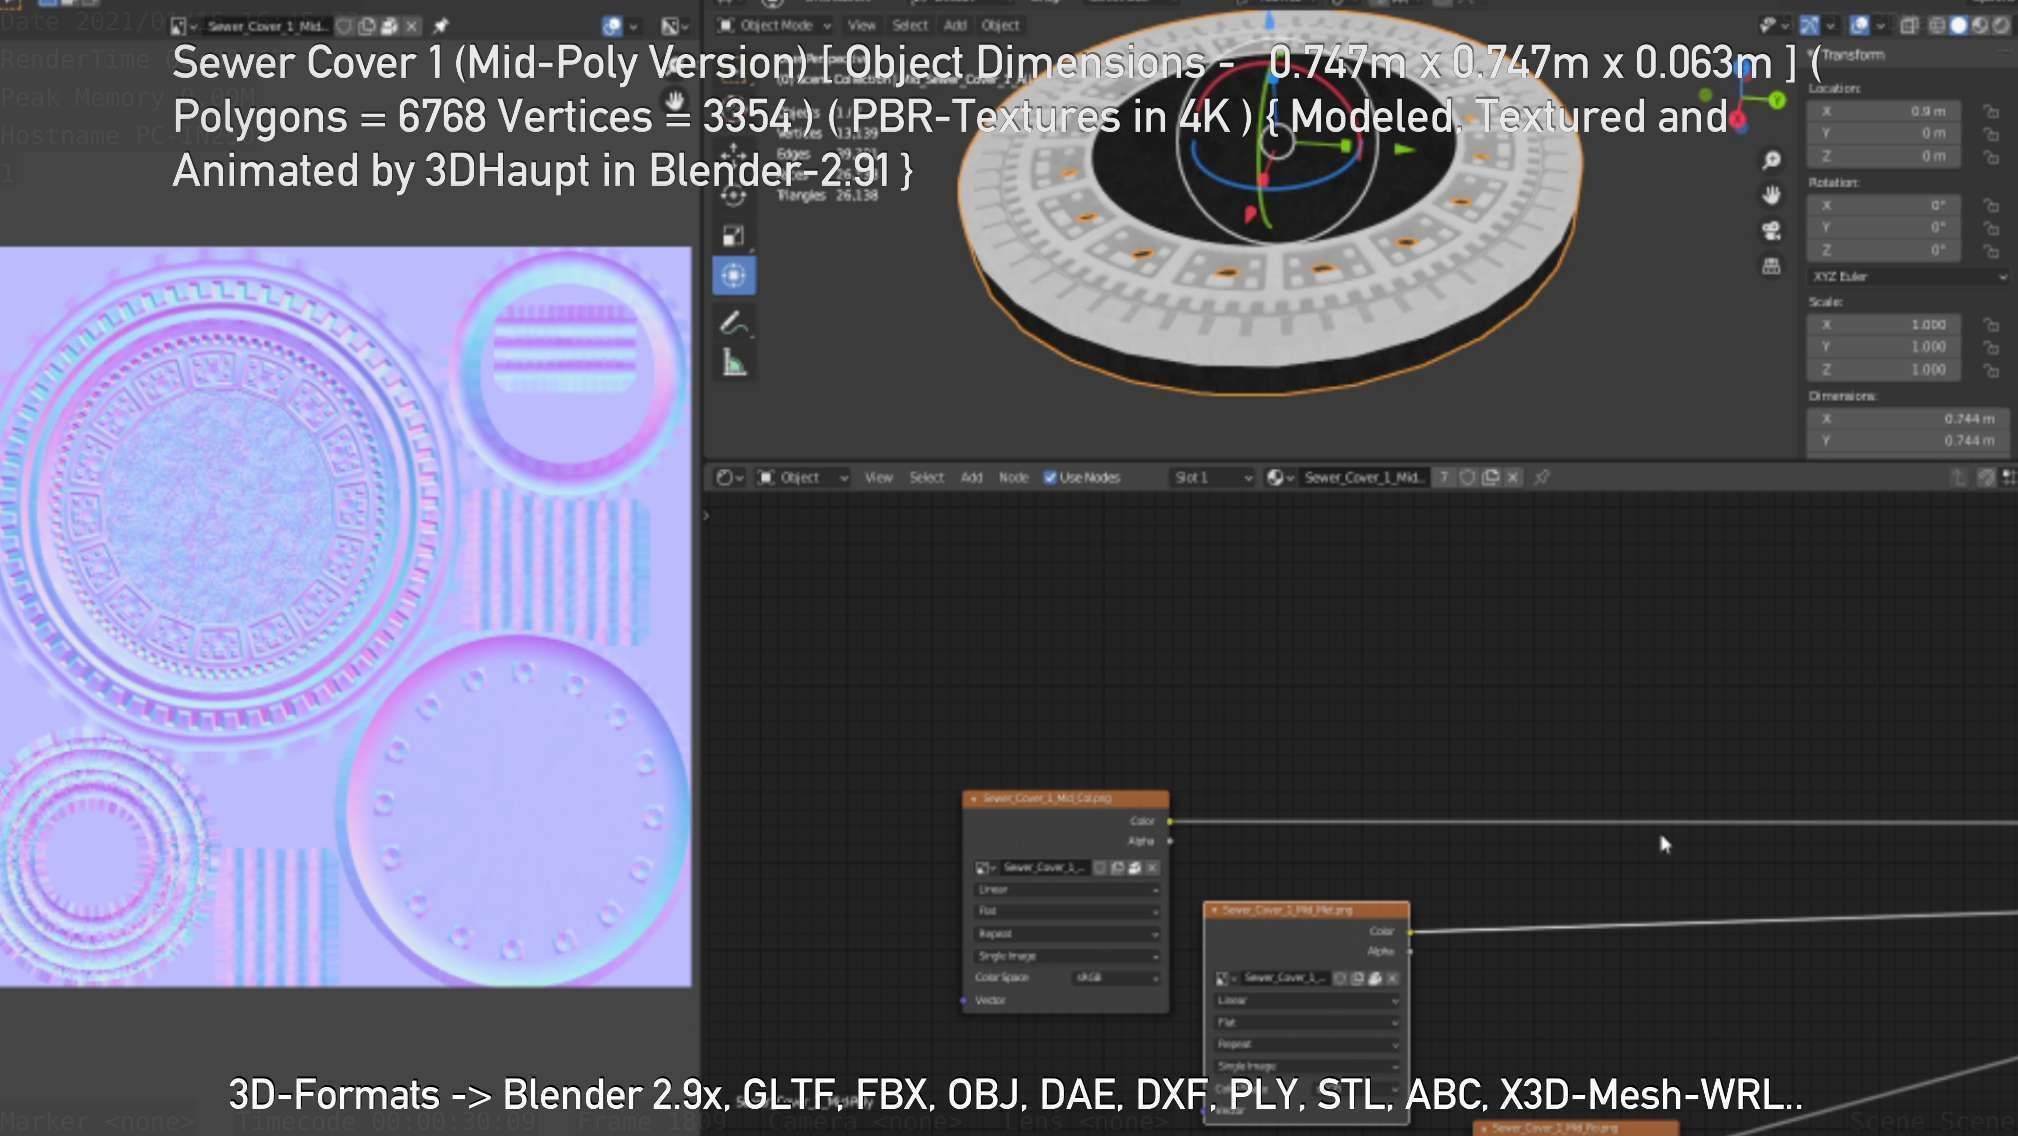
Task: Open the Flat projection dropdown in Met.png node
Action: [x=1306, y=1022]
